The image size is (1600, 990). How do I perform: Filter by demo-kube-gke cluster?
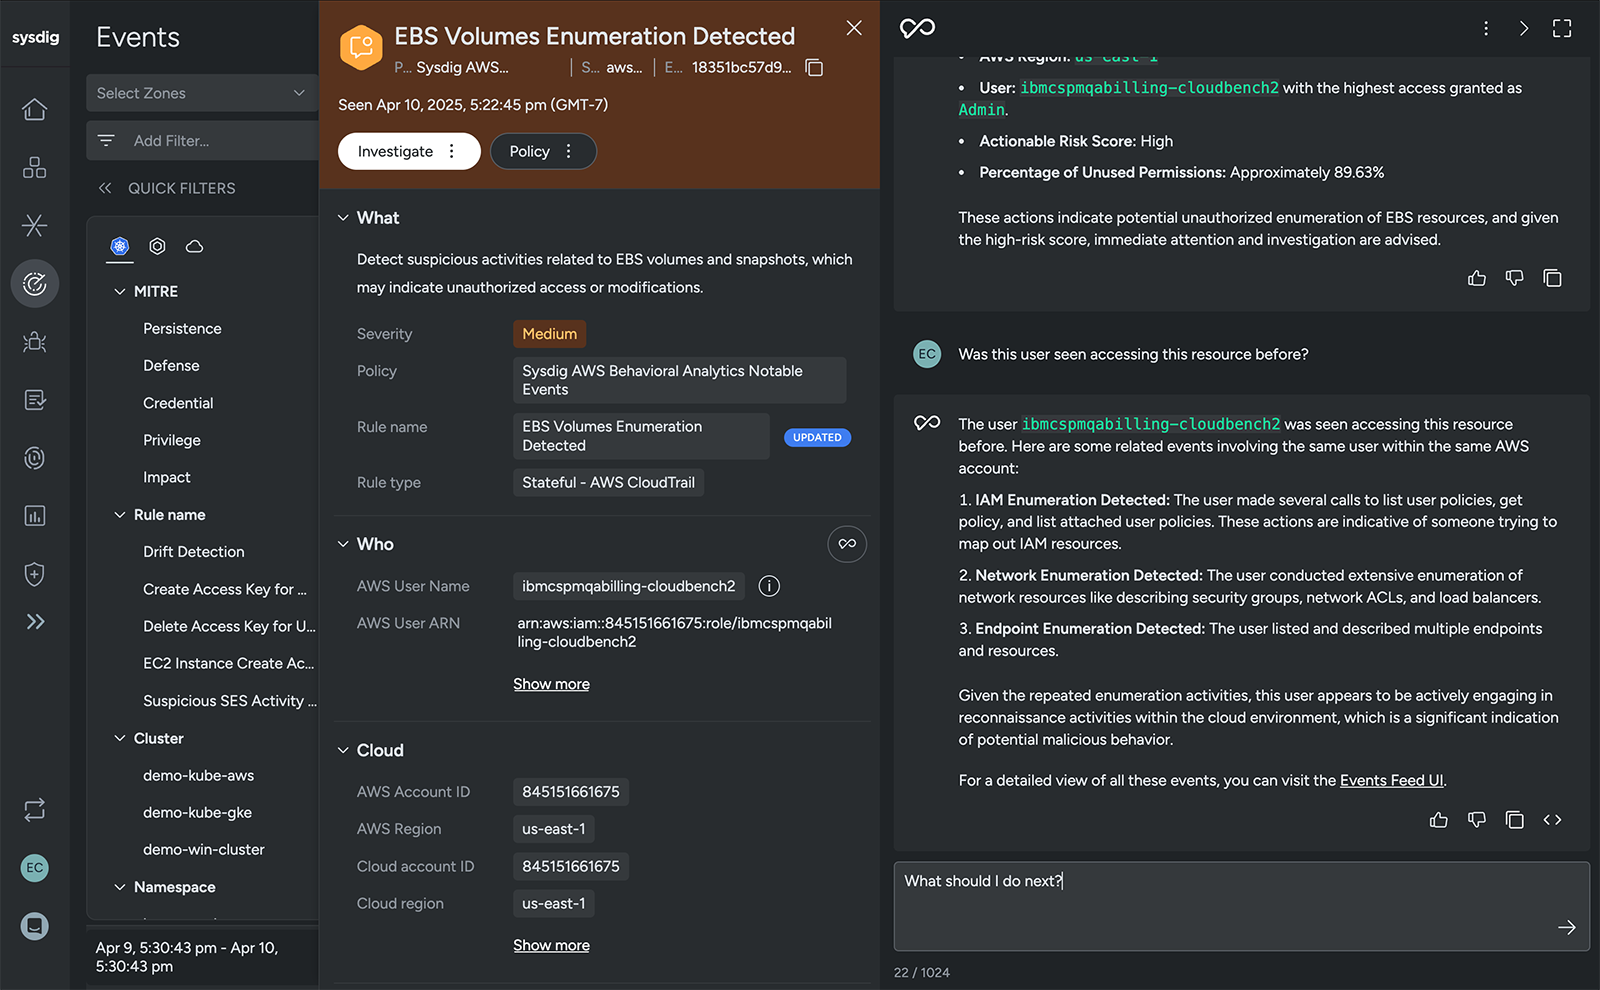tap(198, 813)
